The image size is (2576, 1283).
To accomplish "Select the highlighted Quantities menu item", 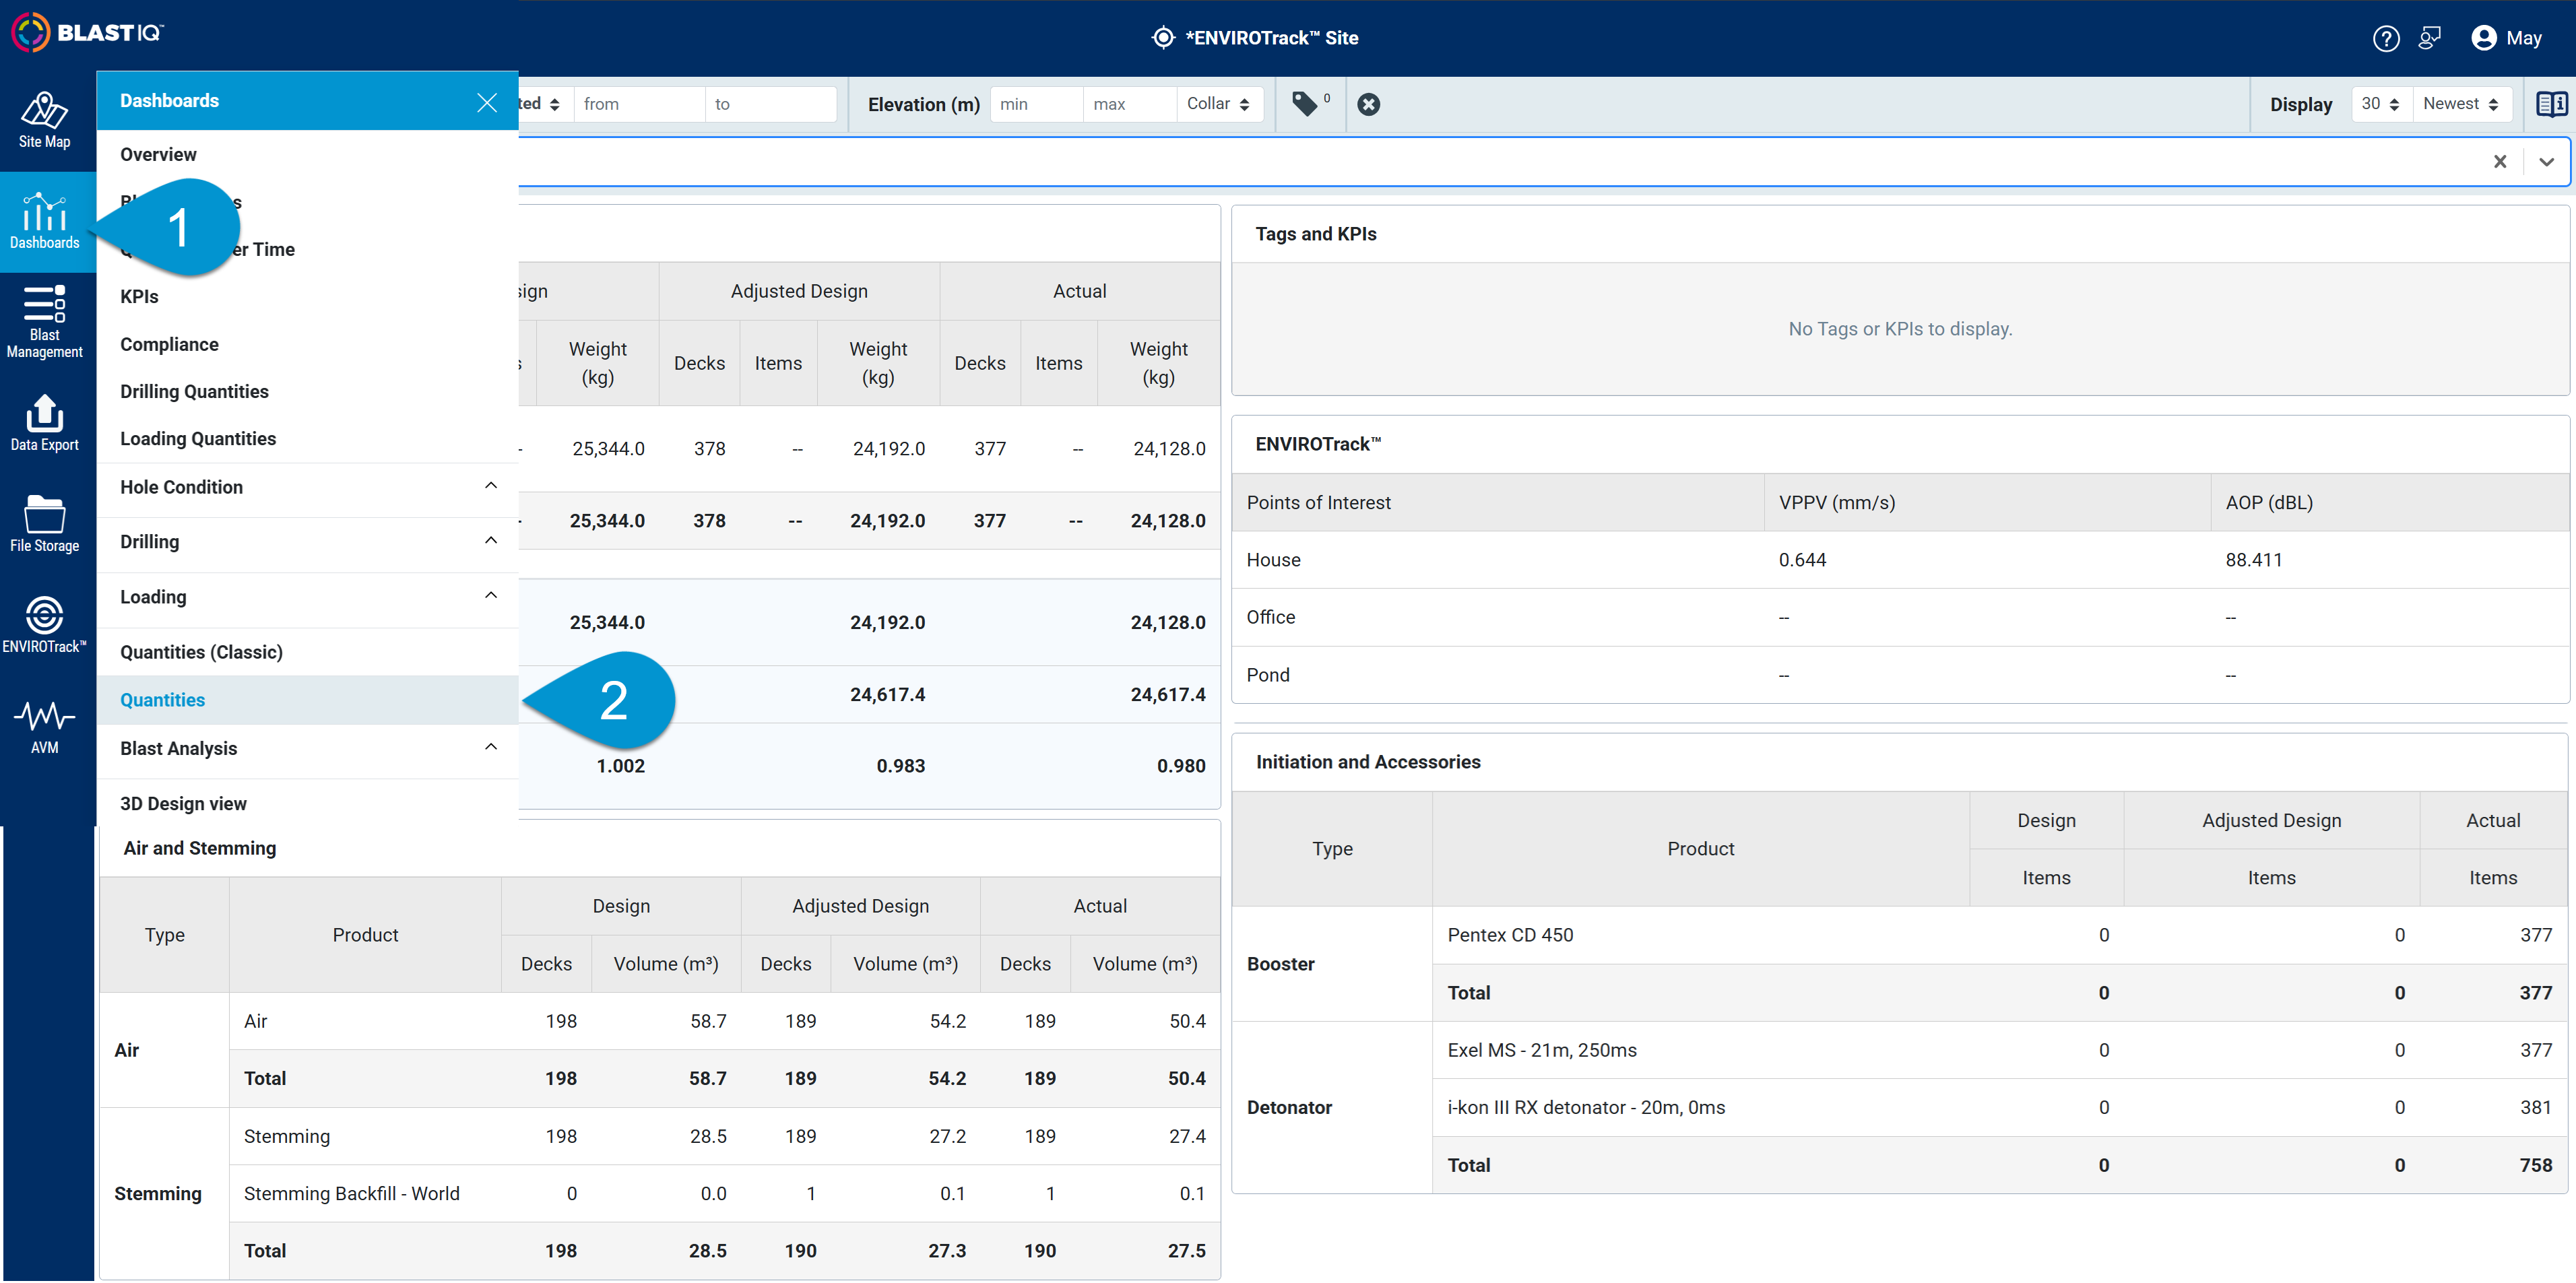I will [x=308, y=700].
